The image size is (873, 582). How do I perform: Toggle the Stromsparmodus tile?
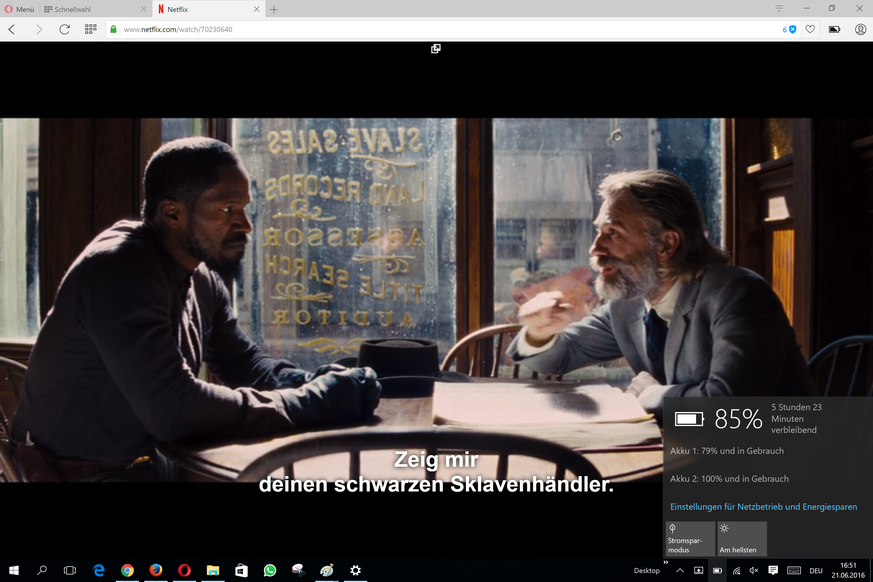pyautogui.click(x=690, y=539)
